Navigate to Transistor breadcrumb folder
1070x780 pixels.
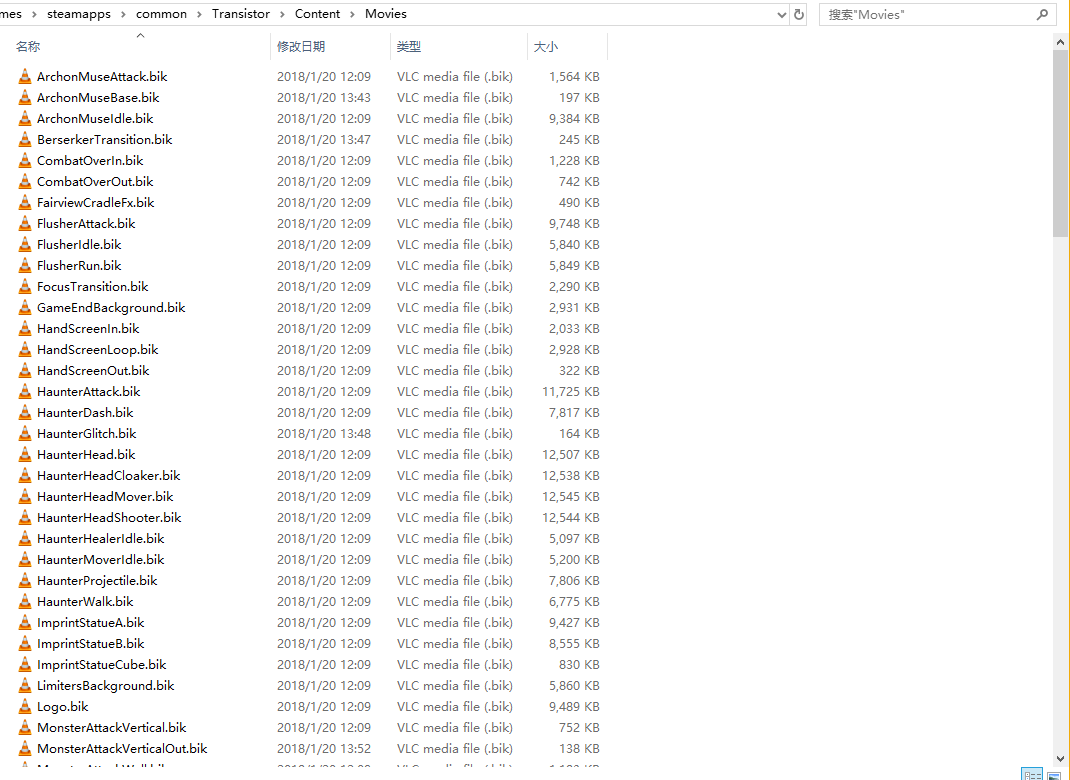point(241,14)
